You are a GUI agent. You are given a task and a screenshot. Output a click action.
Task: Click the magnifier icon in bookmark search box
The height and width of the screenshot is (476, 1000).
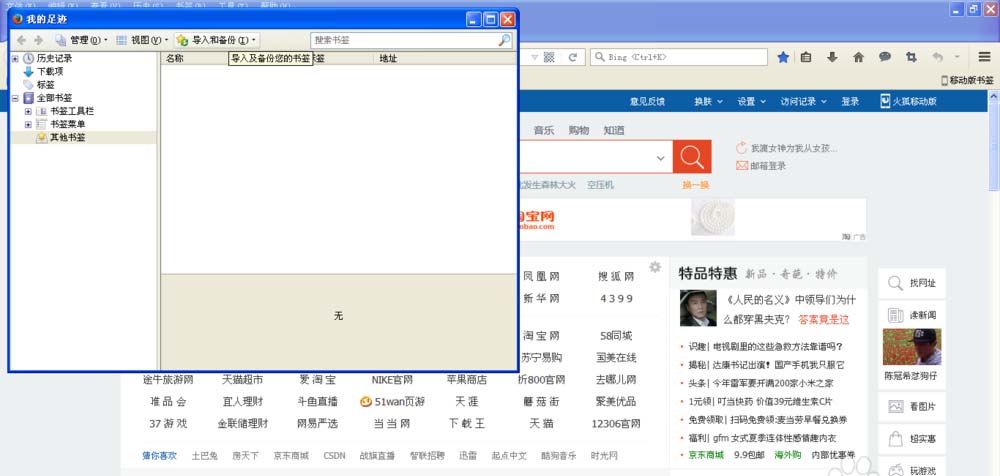pos(504,40)
